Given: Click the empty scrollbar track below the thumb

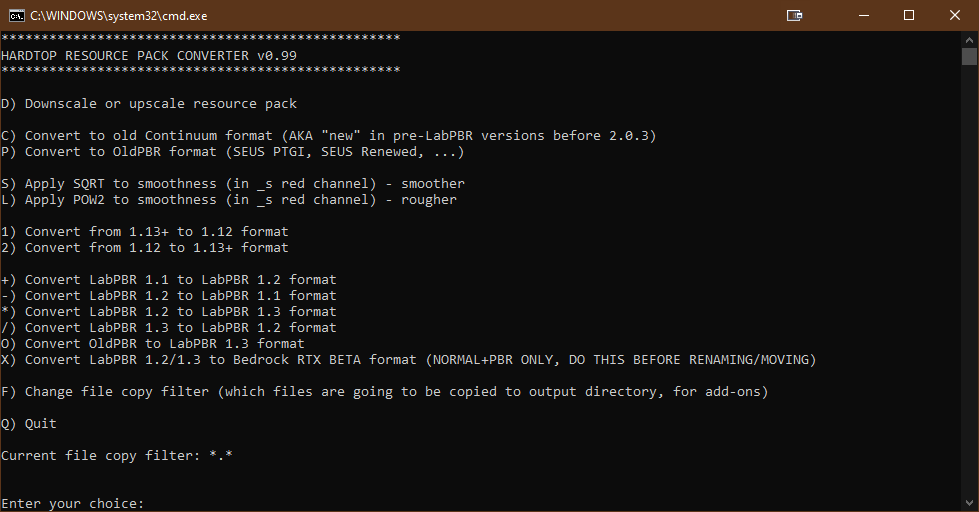Looking at the screenshot, I should coord(969,300).
